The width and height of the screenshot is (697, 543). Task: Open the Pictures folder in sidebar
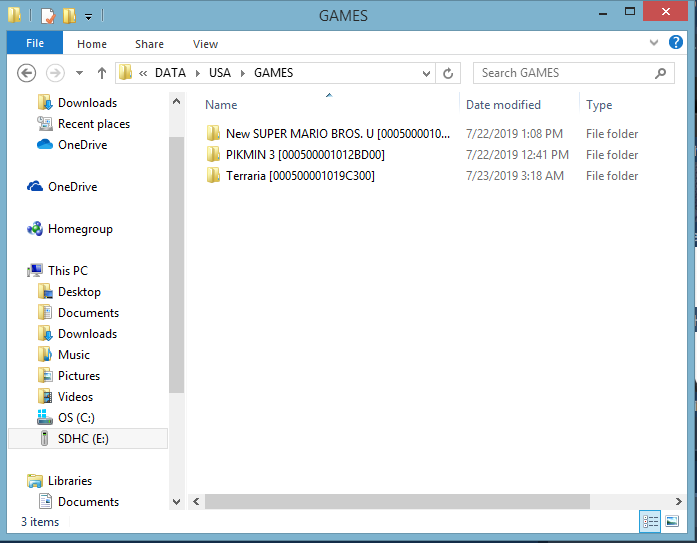[79, 376]
